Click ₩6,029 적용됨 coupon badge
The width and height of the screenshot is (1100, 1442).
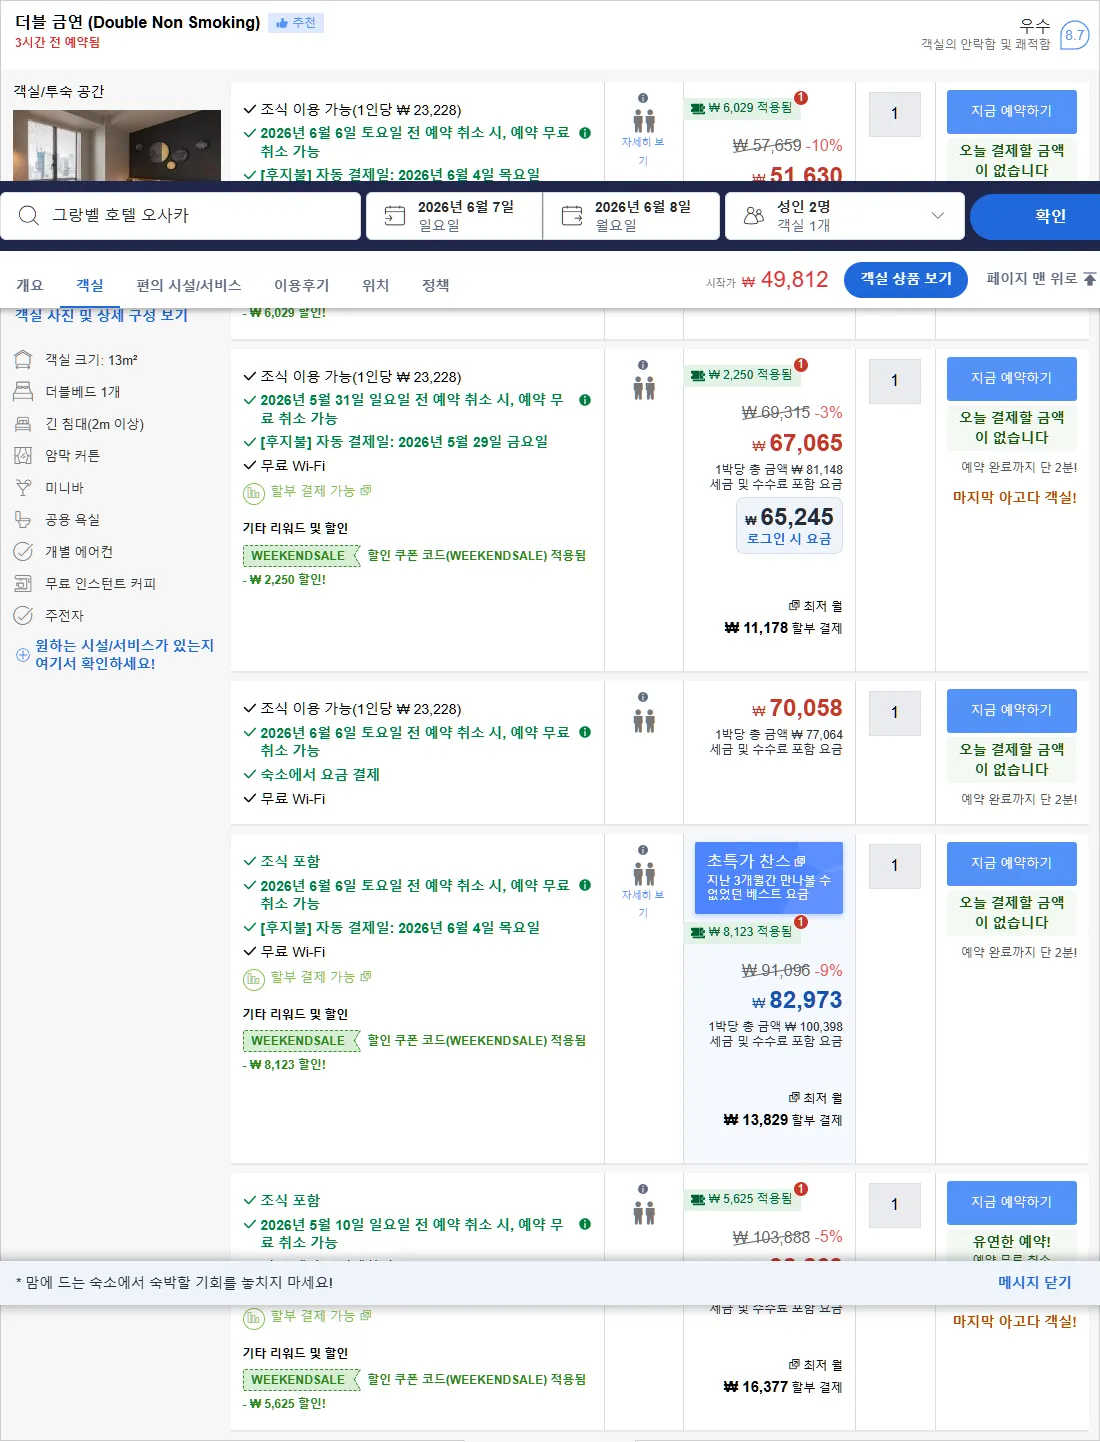pyautogui.click(x=742, y=108)
